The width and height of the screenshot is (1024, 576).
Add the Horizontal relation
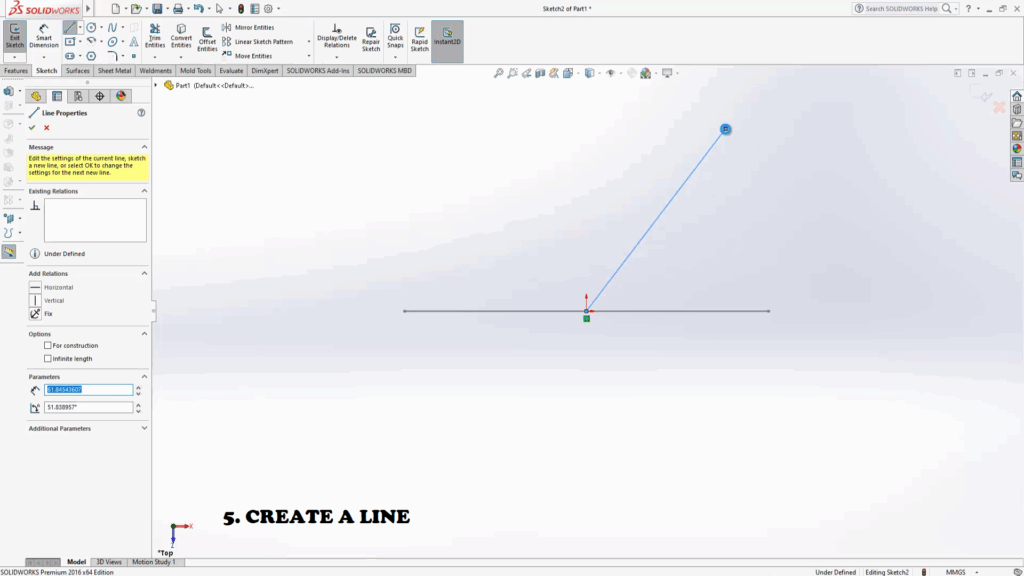click(58, 287)
